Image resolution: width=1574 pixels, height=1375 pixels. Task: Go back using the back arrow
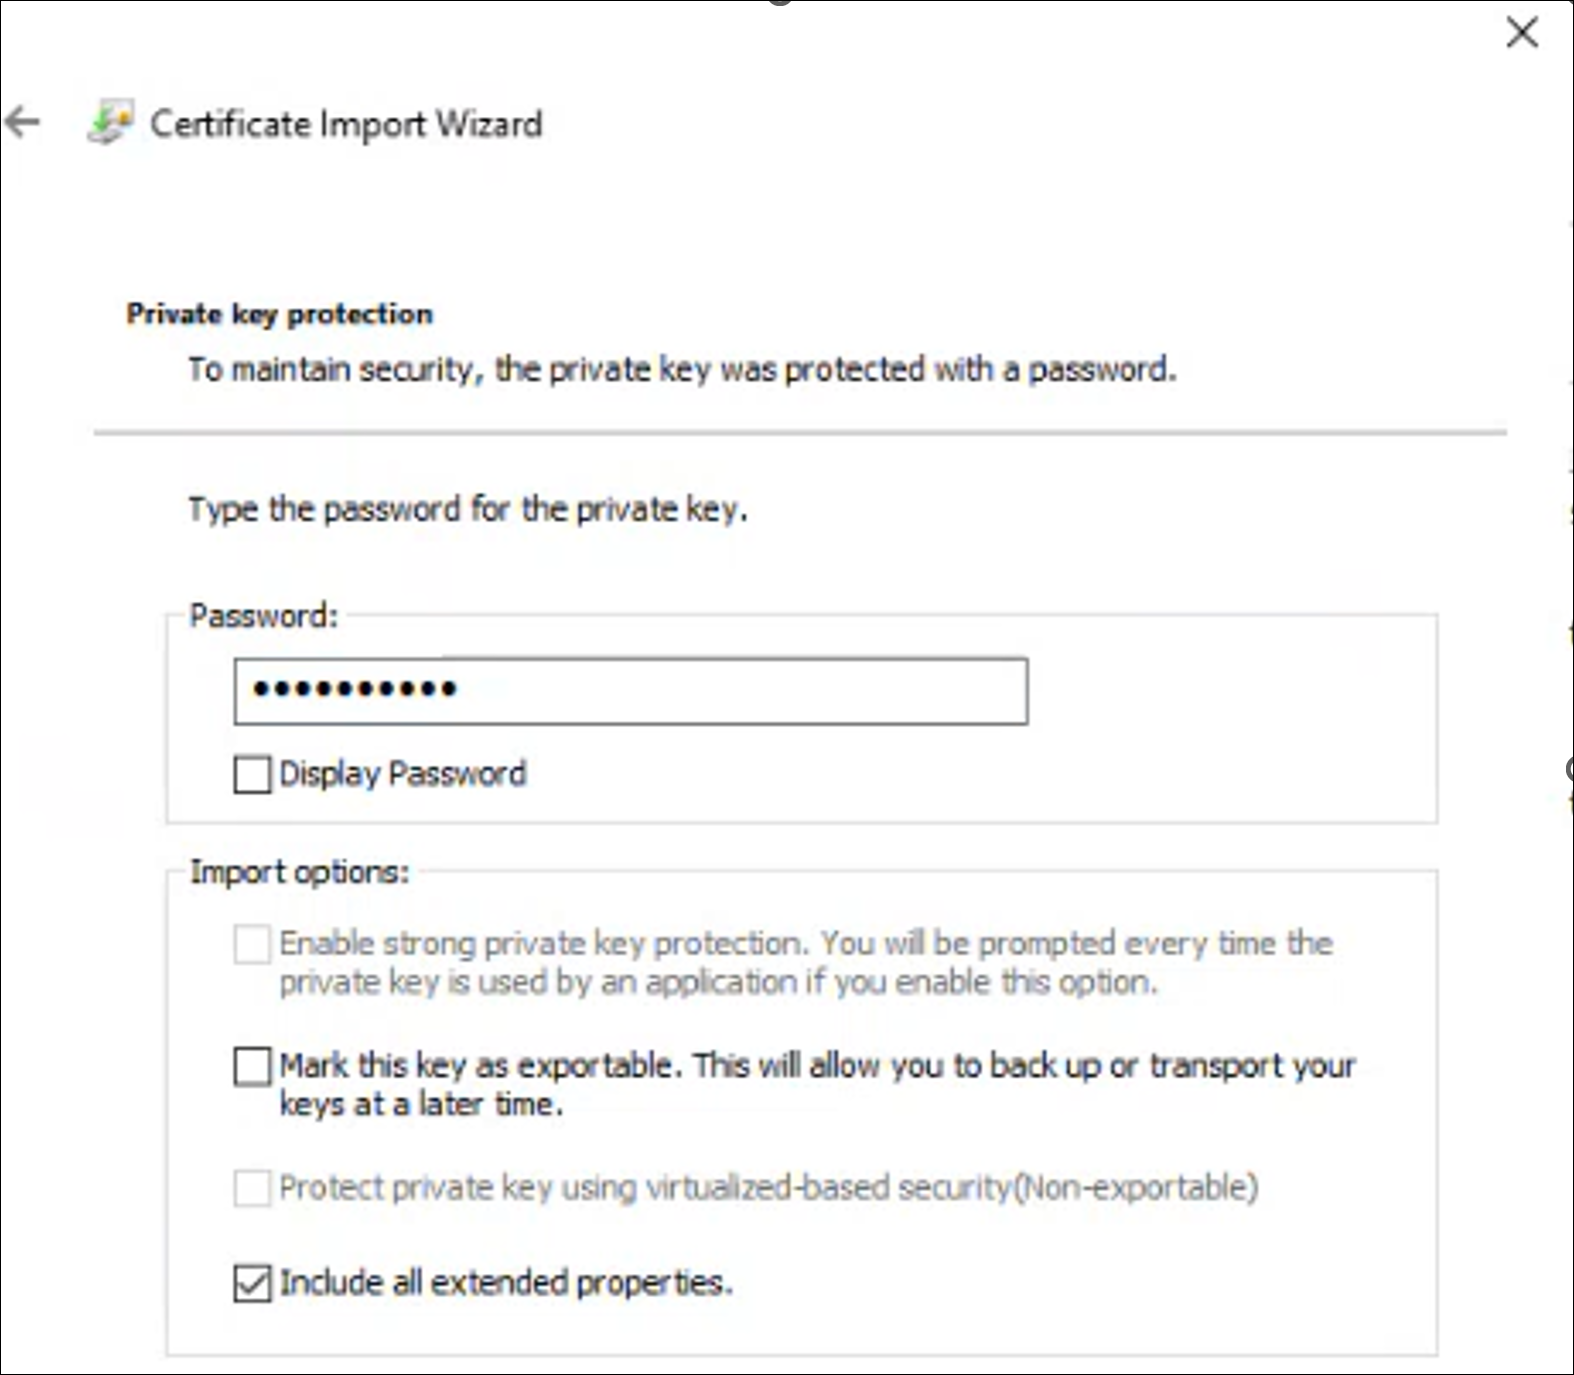pos(22,123)
